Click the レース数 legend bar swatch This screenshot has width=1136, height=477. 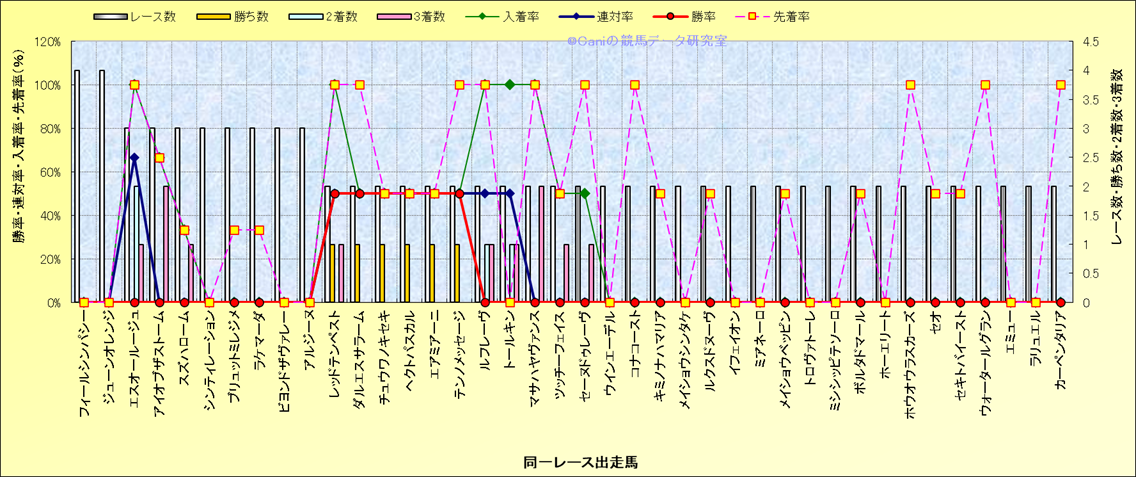point(112,17)
